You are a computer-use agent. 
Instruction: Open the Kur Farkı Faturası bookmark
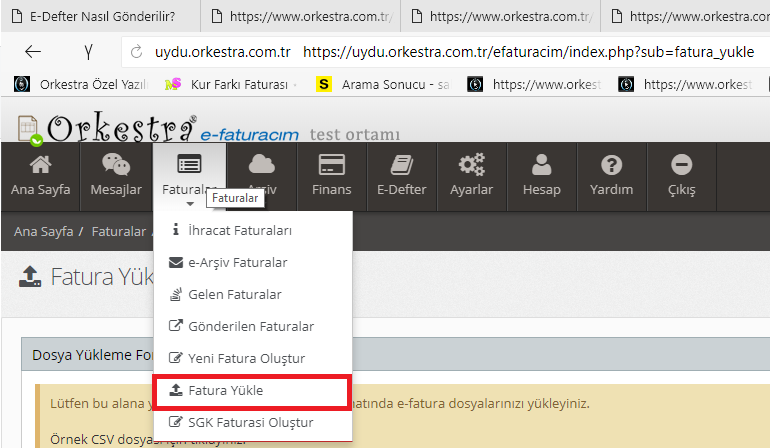(x=231, y=84)
